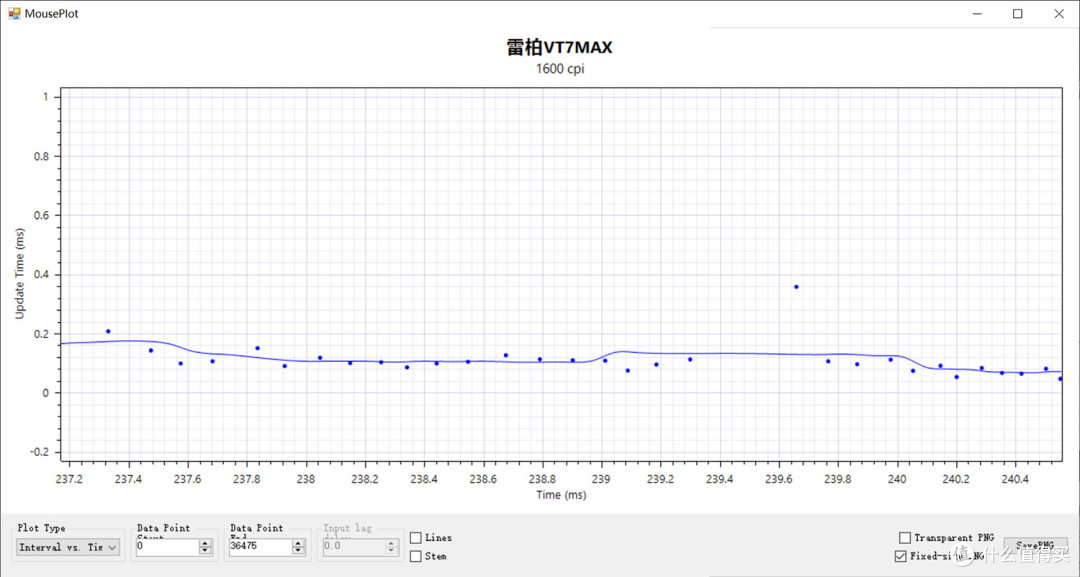Image resolution: width=1080 pixels, height=577 pixels.
Task: Focus the Data Point End field
Action: (x=260, y=546)
